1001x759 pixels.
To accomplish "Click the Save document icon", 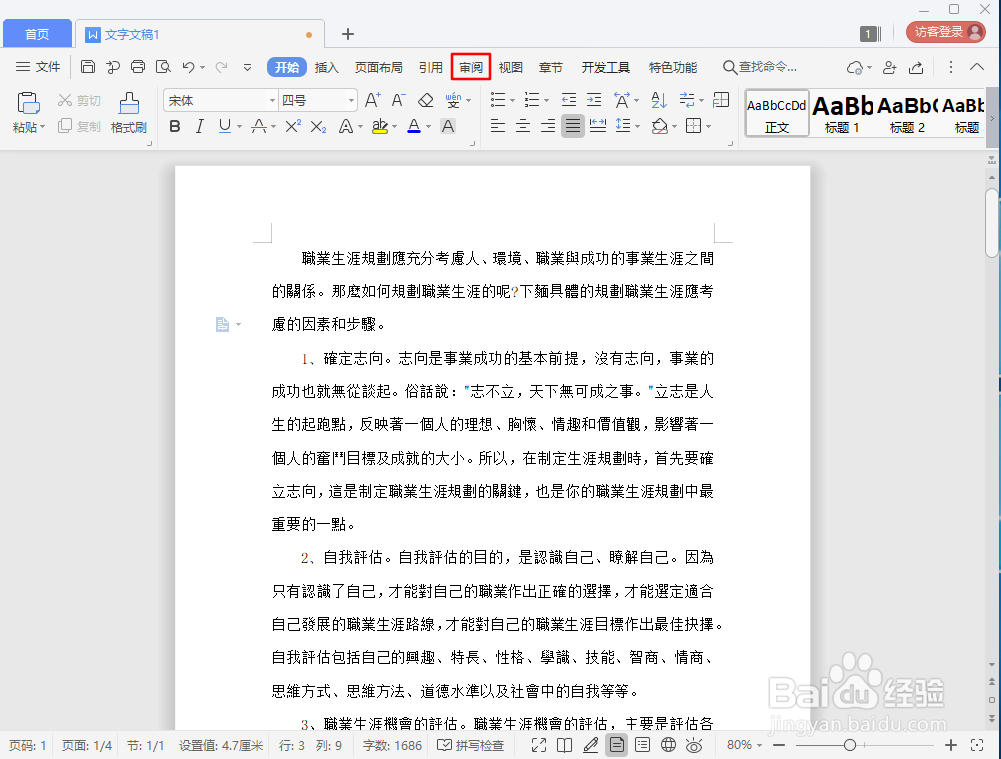I will (88, 67).
